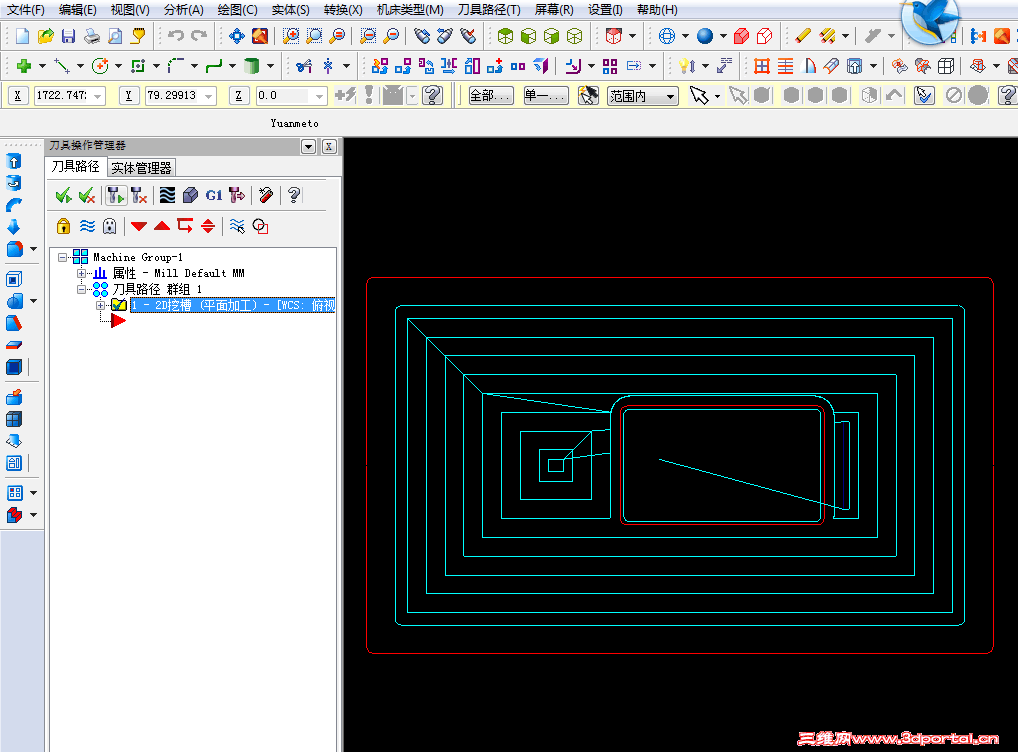
Task: Click the Solid revolve icon in sidebar
Action: 14,183
